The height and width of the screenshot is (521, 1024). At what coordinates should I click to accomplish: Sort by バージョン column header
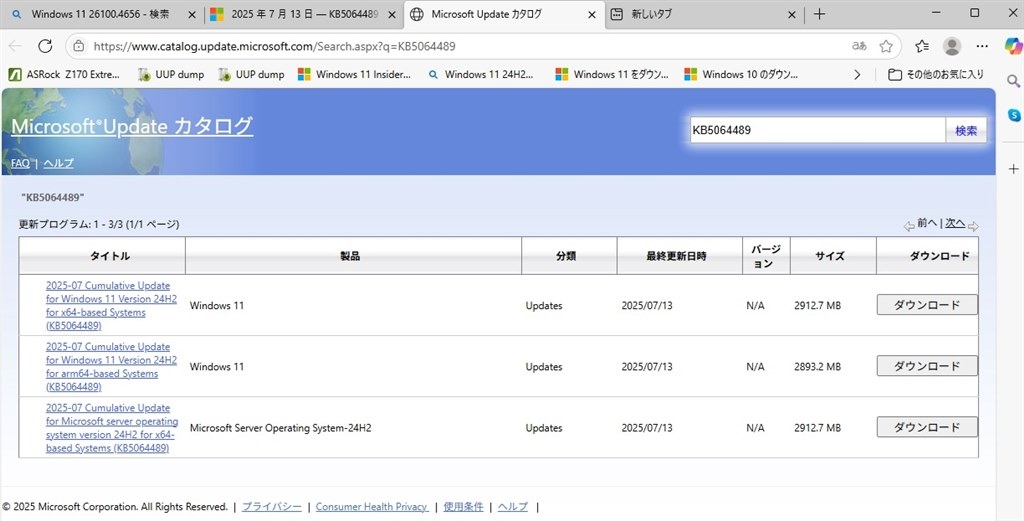click(x=765, y=256)
